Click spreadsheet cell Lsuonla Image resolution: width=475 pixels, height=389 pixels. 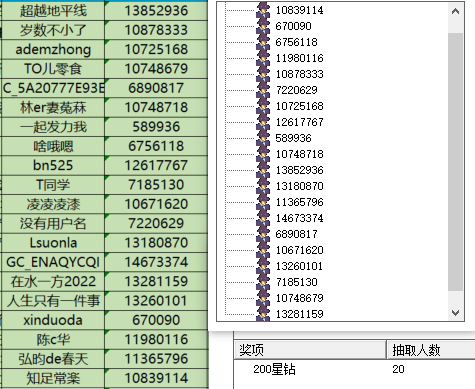pos(53,243)
